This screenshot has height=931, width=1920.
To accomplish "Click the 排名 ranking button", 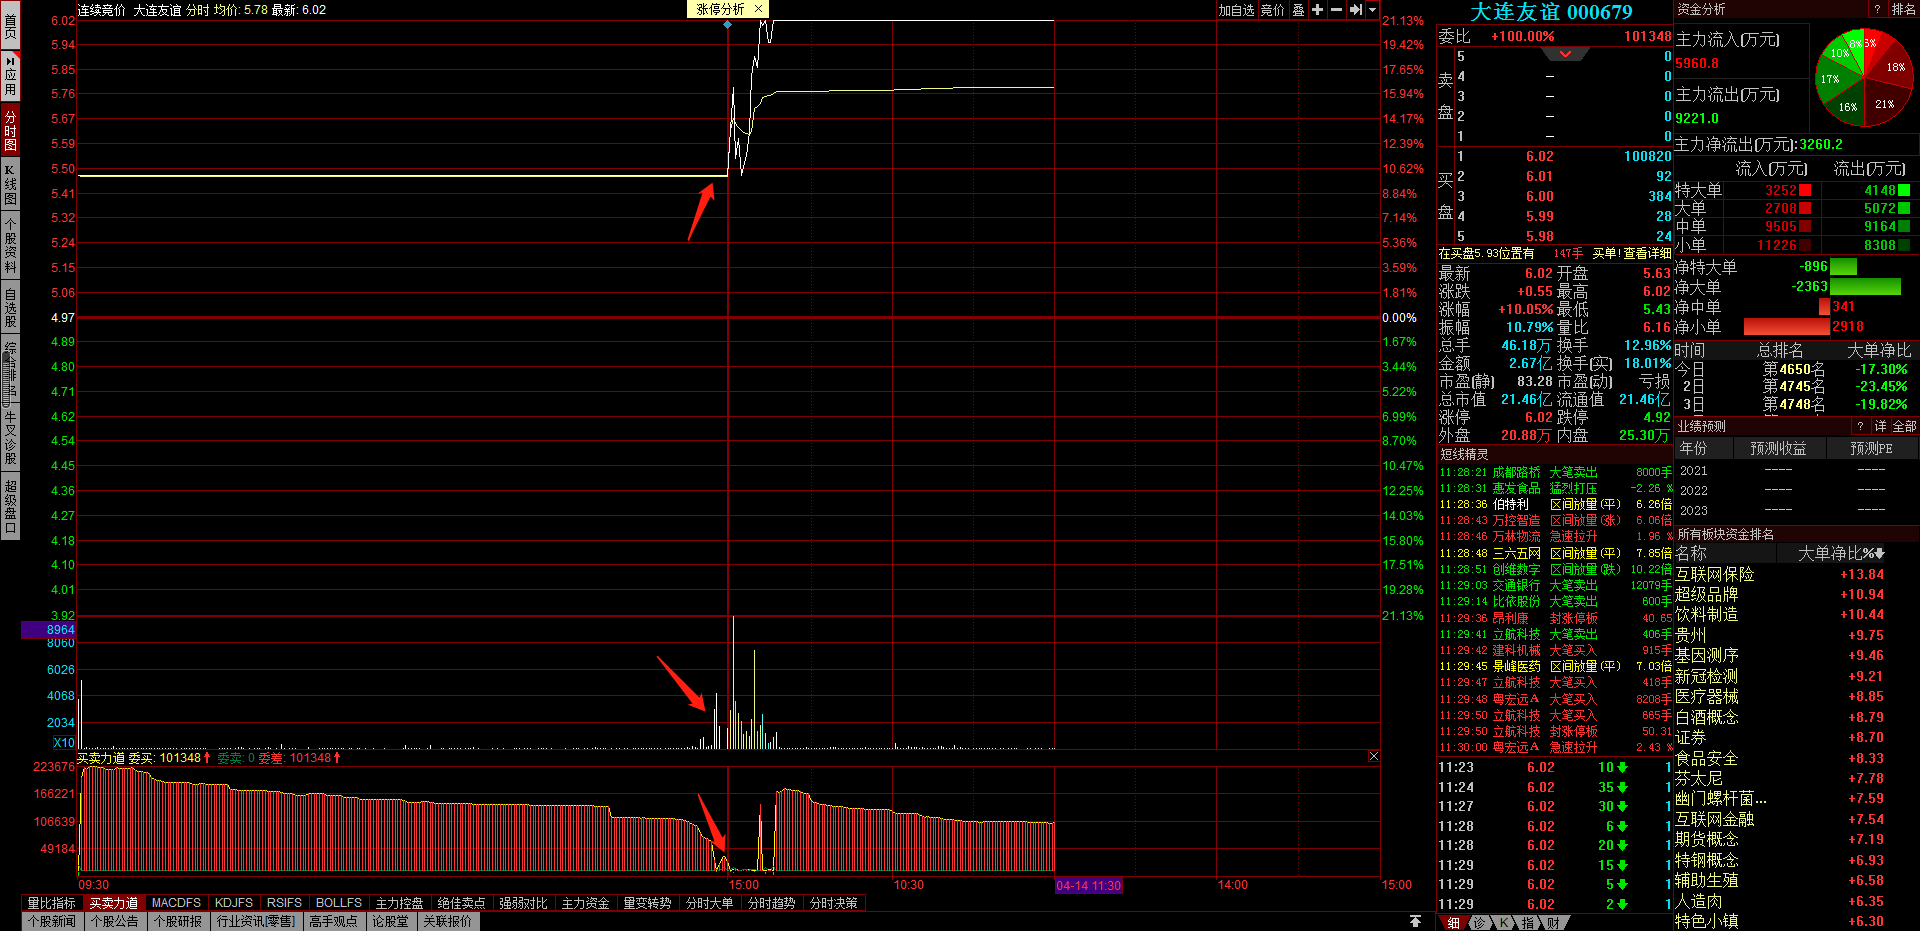I will click(1903, 9).
